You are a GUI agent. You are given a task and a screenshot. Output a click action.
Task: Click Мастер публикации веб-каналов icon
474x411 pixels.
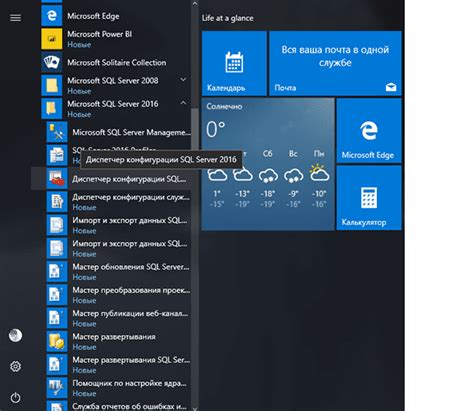click(x=57, y=318)
